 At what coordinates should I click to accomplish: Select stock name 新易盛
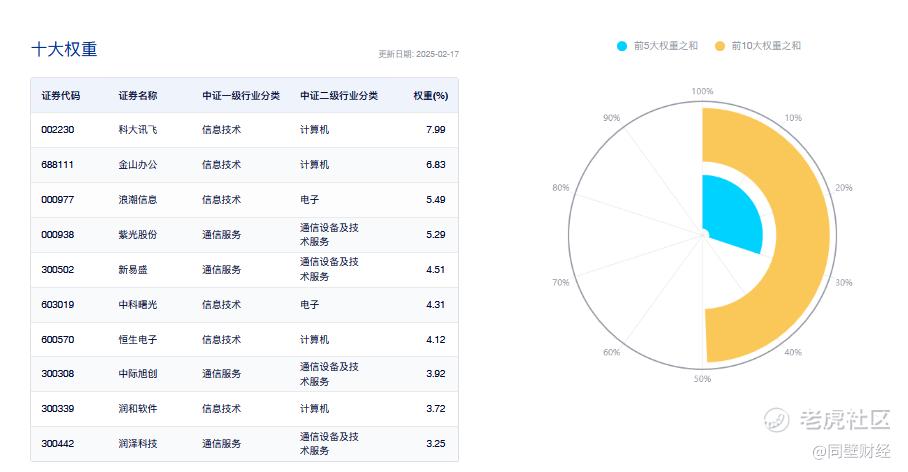coord(133,269)
